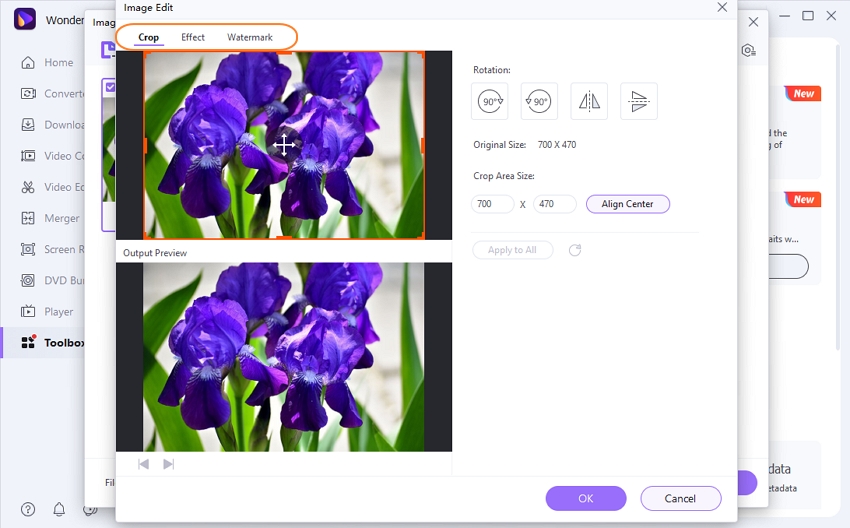Maximize the main Wondershare window
The width and height of the screenshot is (850, 528).
pos(808,16)
